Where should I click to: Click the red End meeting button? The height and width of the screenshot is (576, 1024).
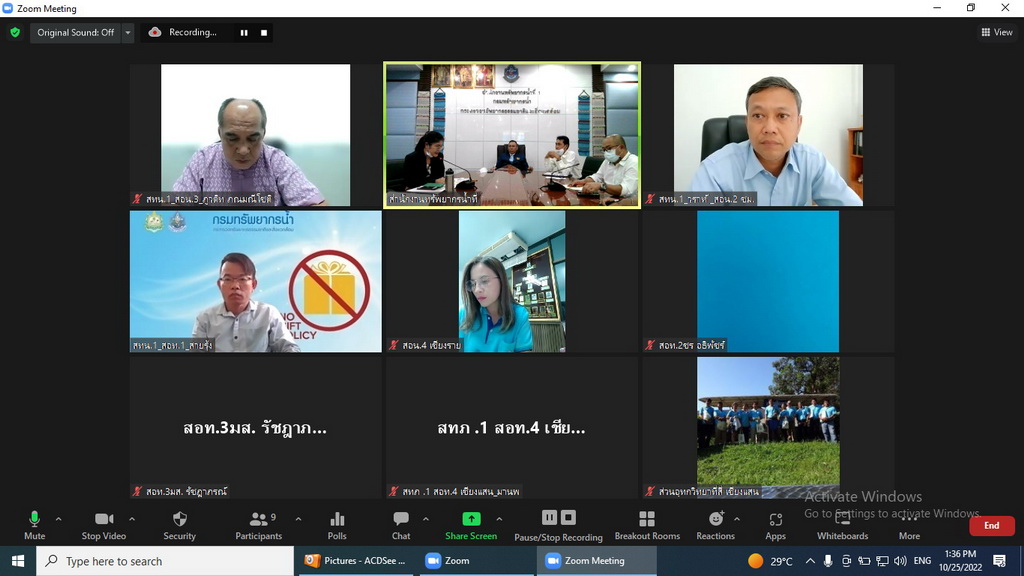[991, 525]
